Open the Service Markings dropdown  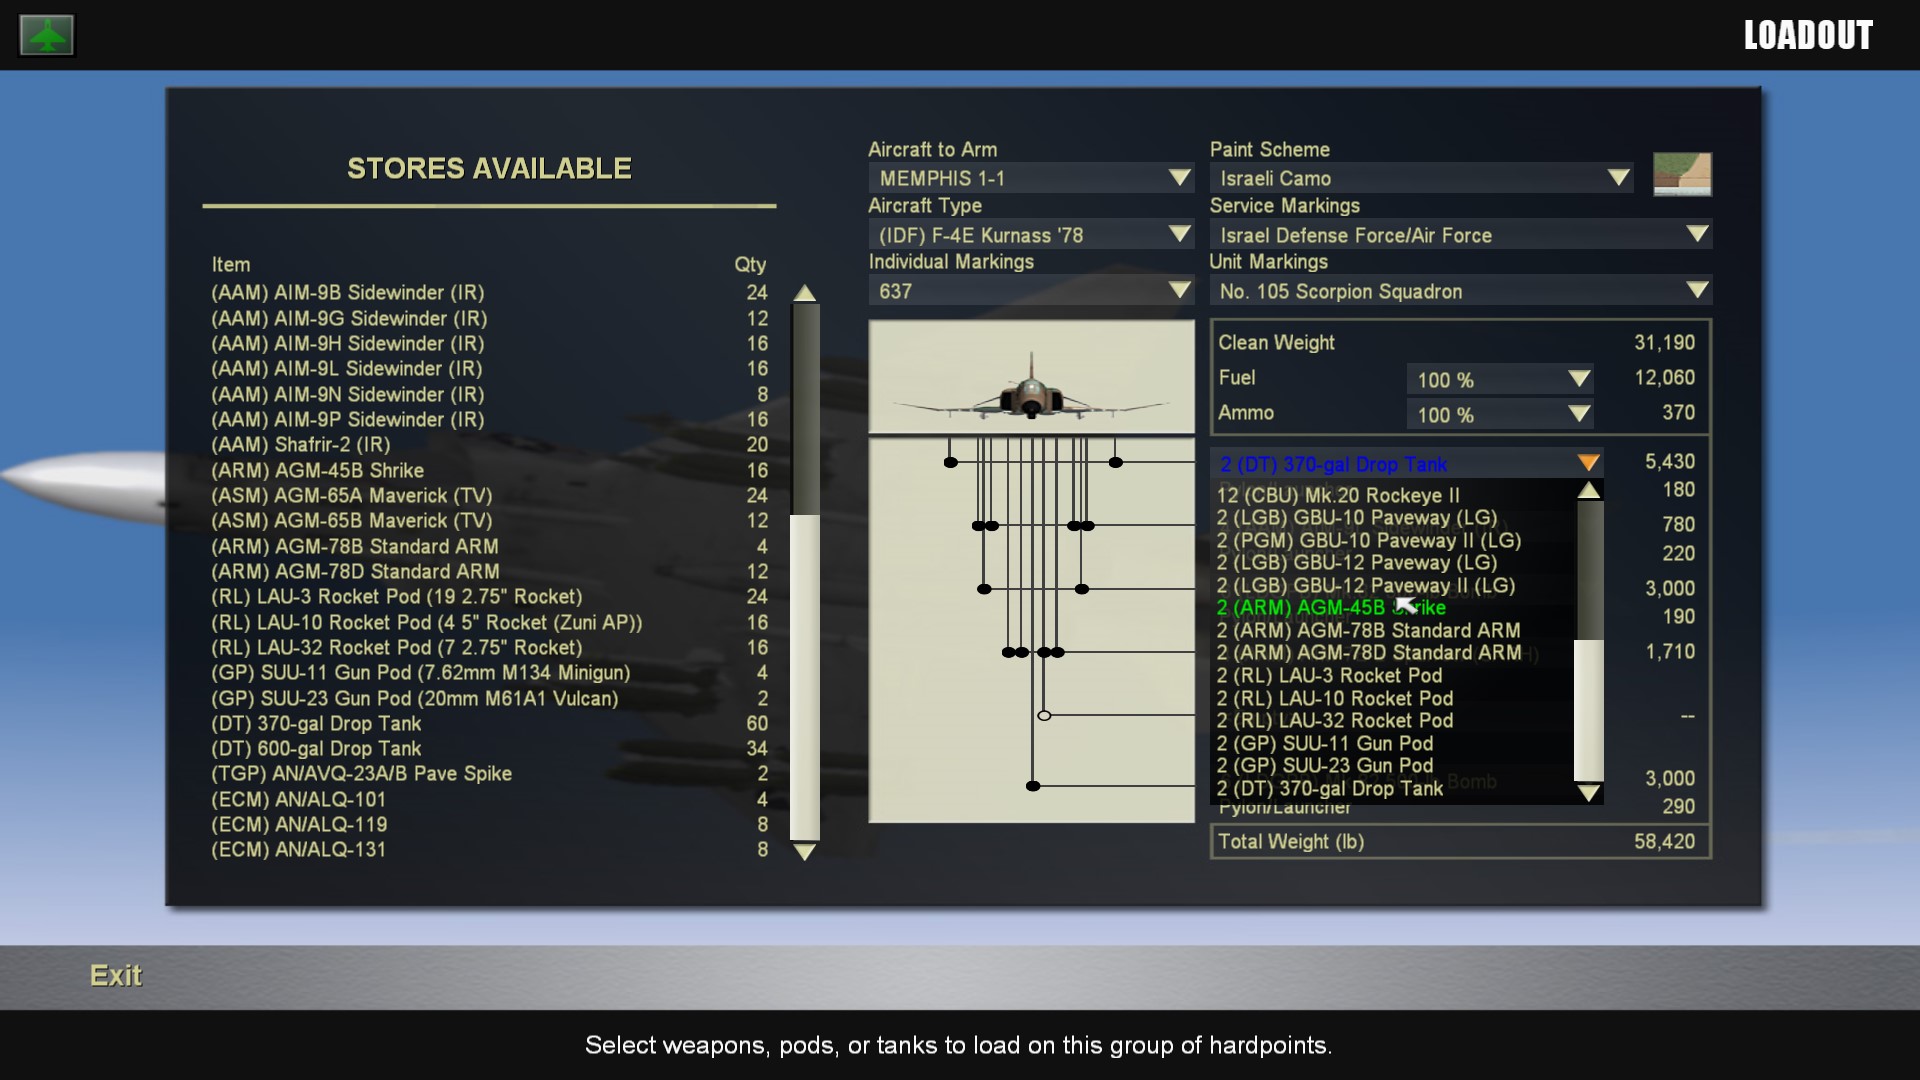click(1461, 235)
